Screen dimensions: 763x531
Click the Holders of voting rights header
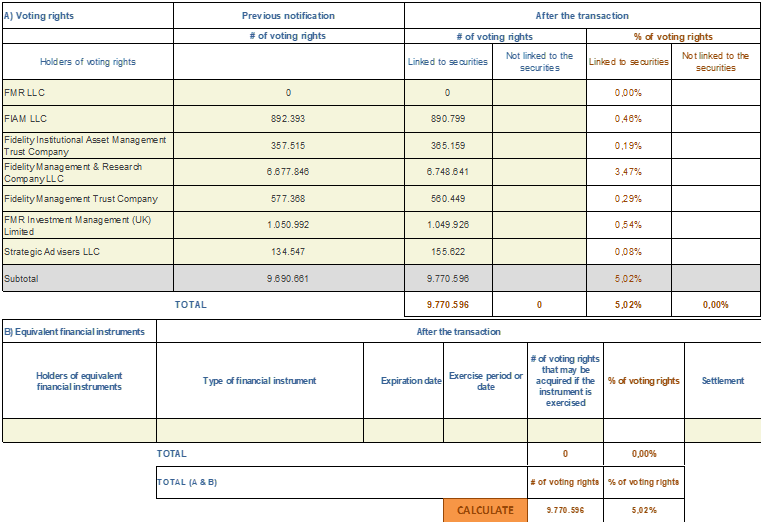click(88, 62)
